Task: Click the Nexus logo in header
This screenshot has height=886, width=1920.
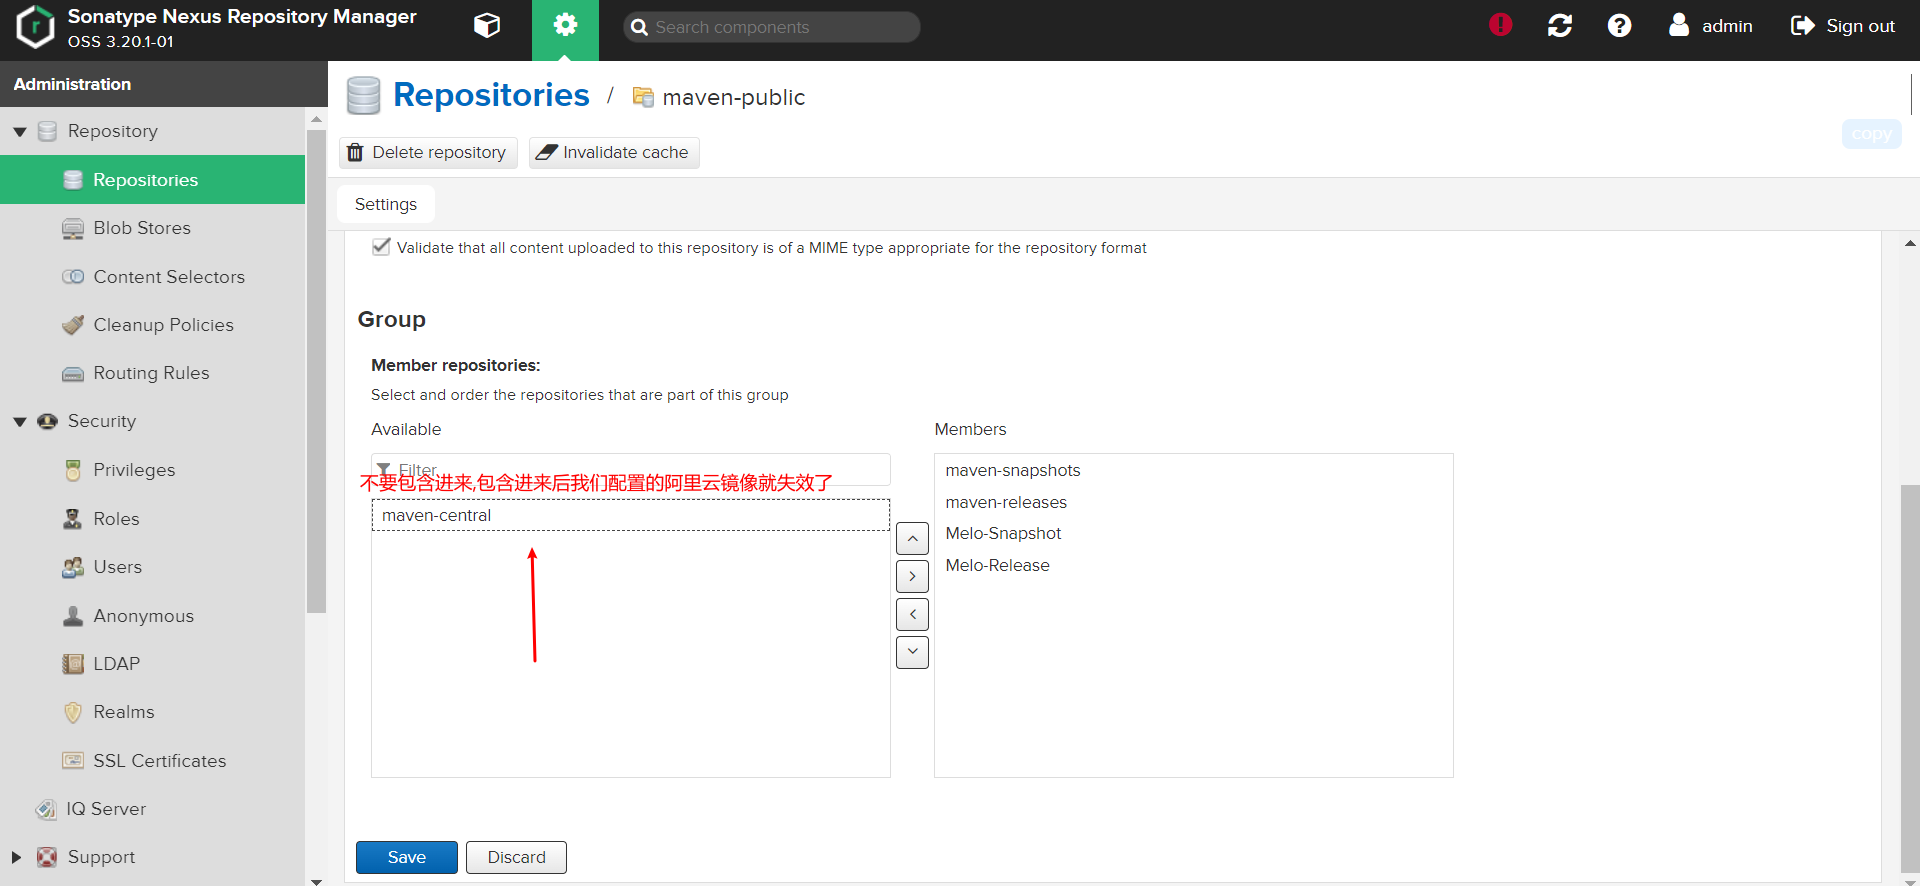Action: point(35,27)
